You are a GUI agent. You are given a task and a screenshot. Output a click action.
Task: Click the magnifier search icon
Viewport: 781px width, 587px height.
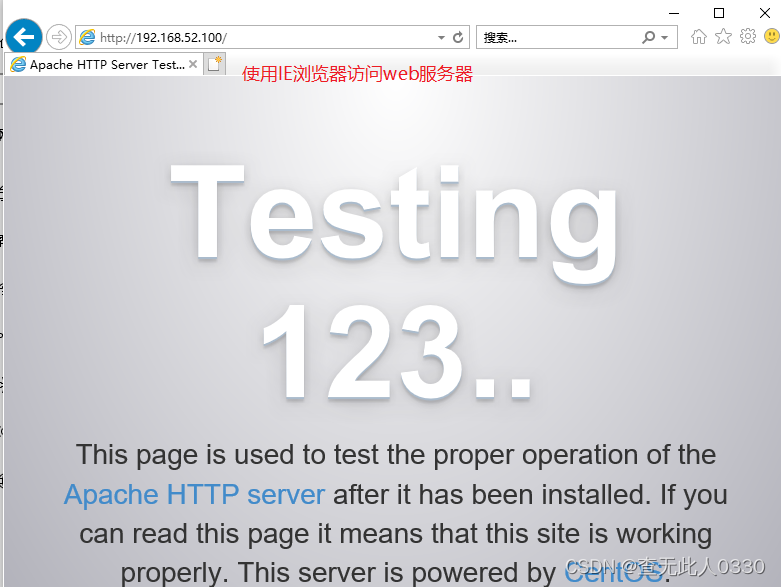point(648,37)
